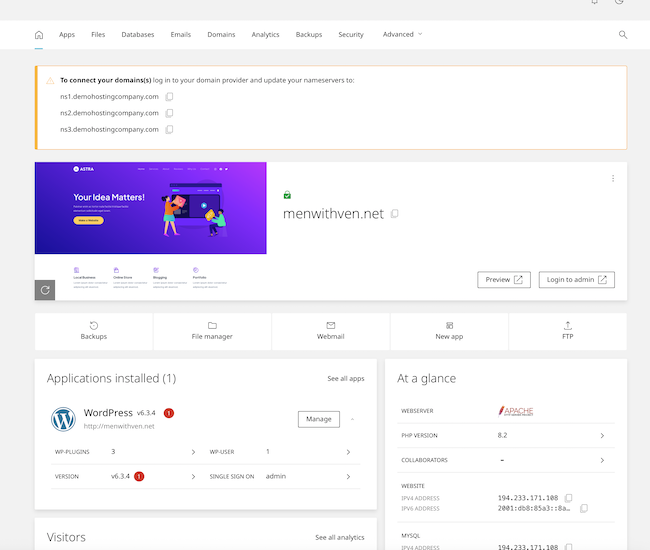The image size is (650, 550).
Task: Copy the website IPv6 address
Action: click(x=584, y=508)
